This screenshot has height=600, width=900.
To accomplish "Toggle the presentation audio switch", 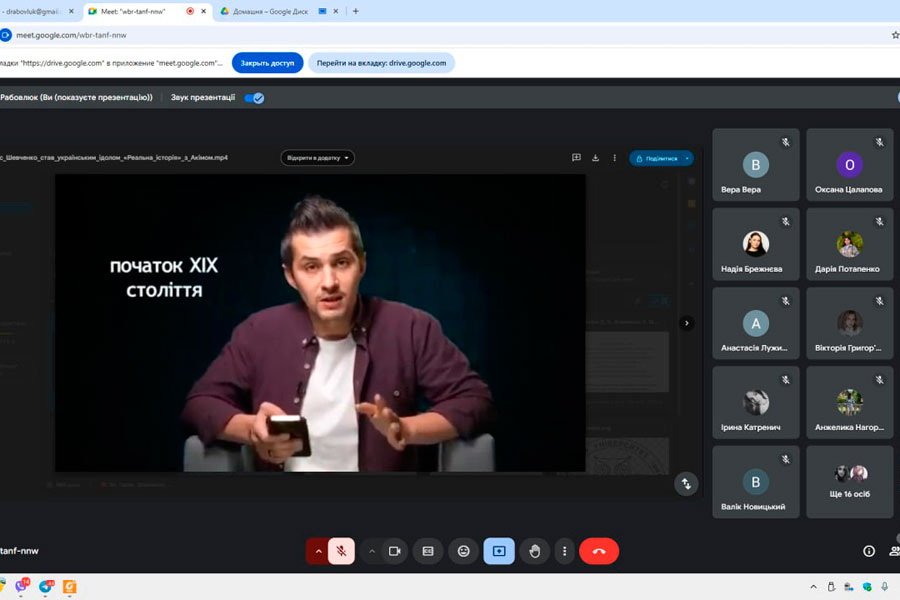I will click(x=255, y=98).
